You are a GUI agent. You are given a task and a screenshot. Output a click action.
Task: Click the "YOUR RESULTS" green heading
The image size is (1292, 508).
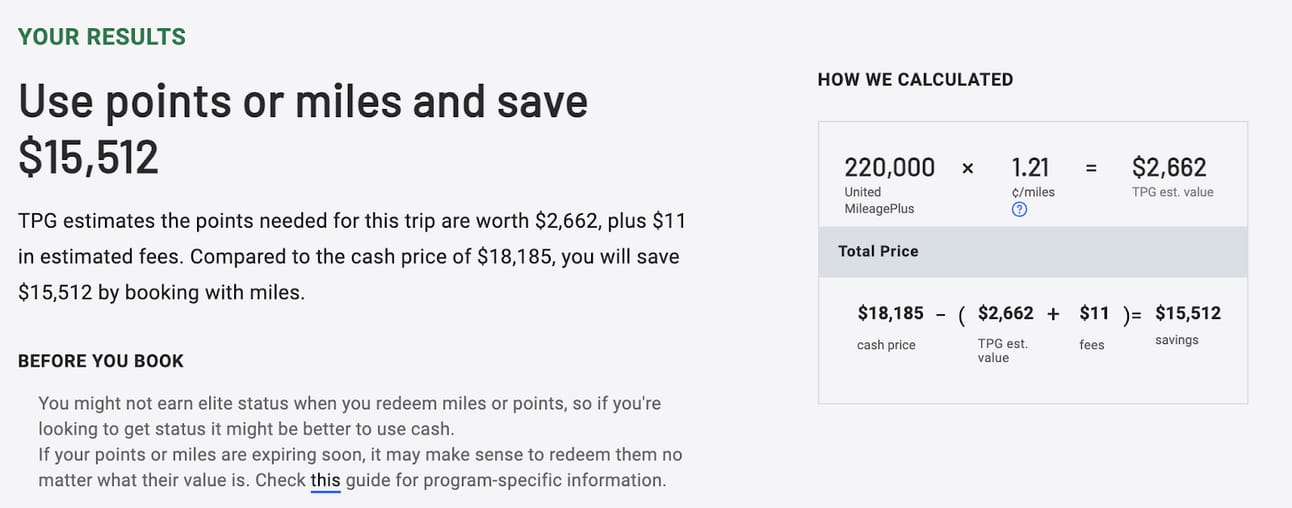tap(102, 37)
